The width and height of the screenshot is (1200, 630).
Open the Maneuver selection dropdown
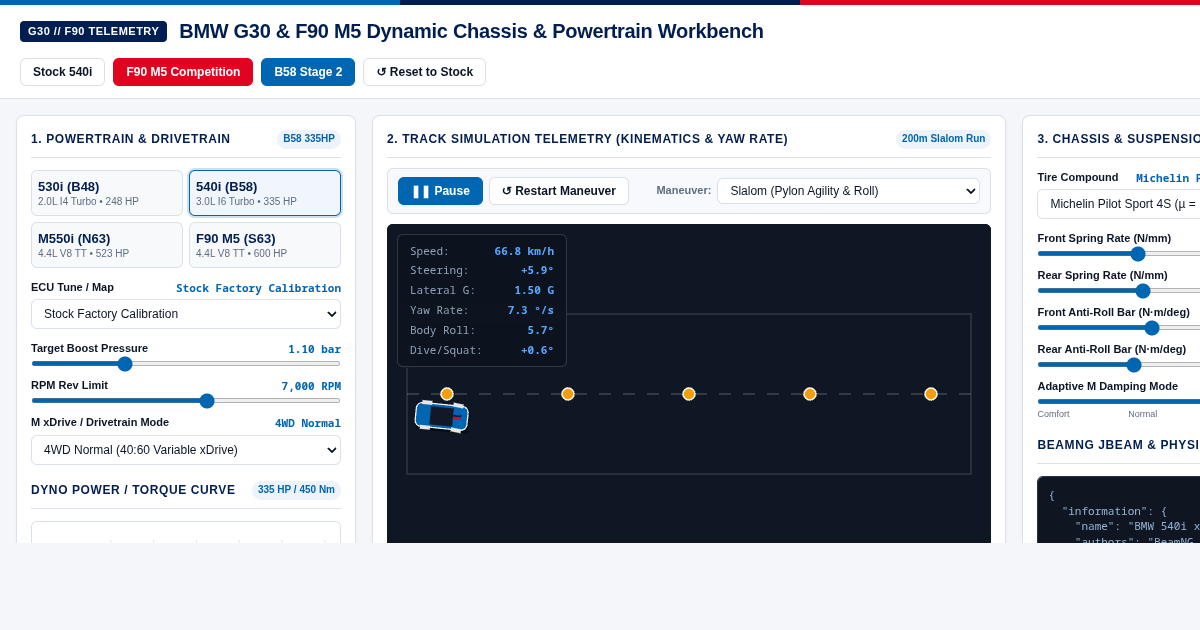coord(848,191)
